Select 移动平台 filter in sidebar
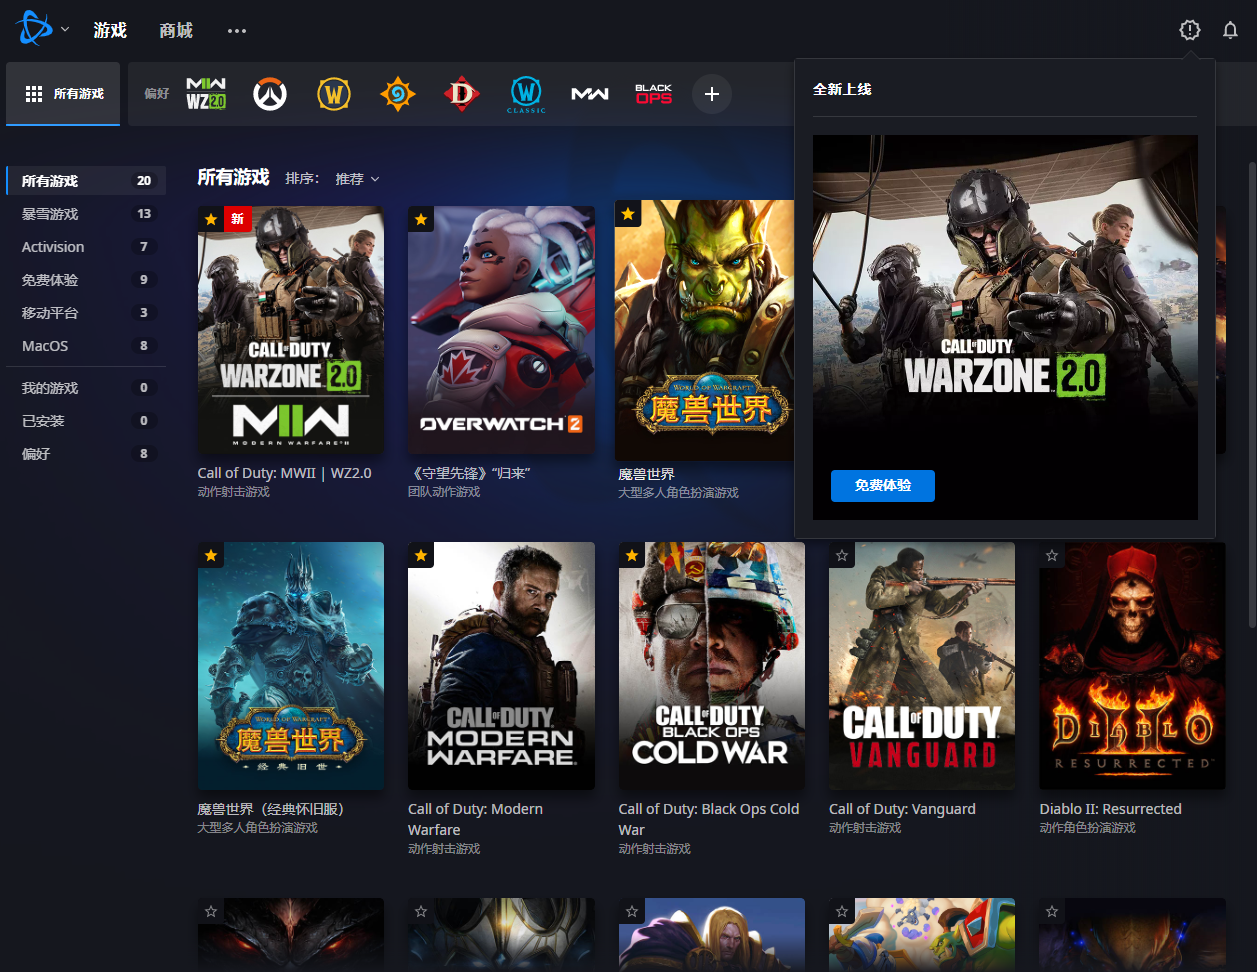Screen dimensions: 1257x972 86,313
